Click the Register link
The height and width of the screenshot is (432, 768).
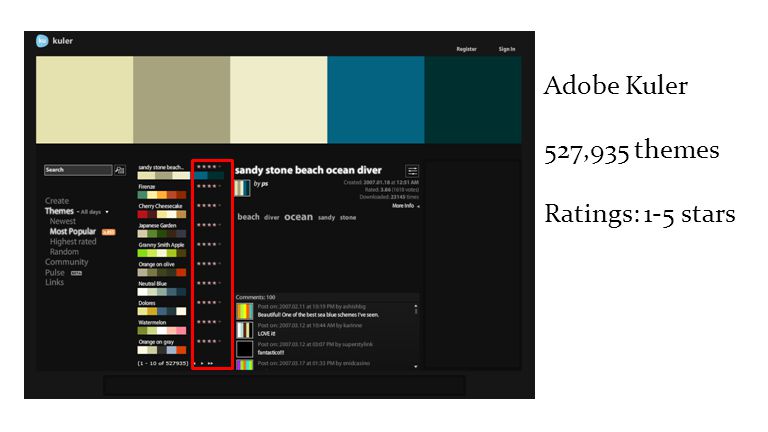coord(466,49)
